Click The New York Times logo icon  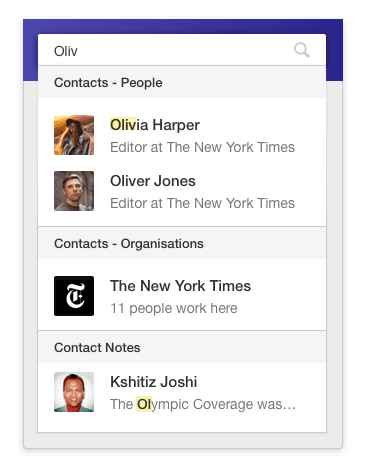(x=74, y=296)
